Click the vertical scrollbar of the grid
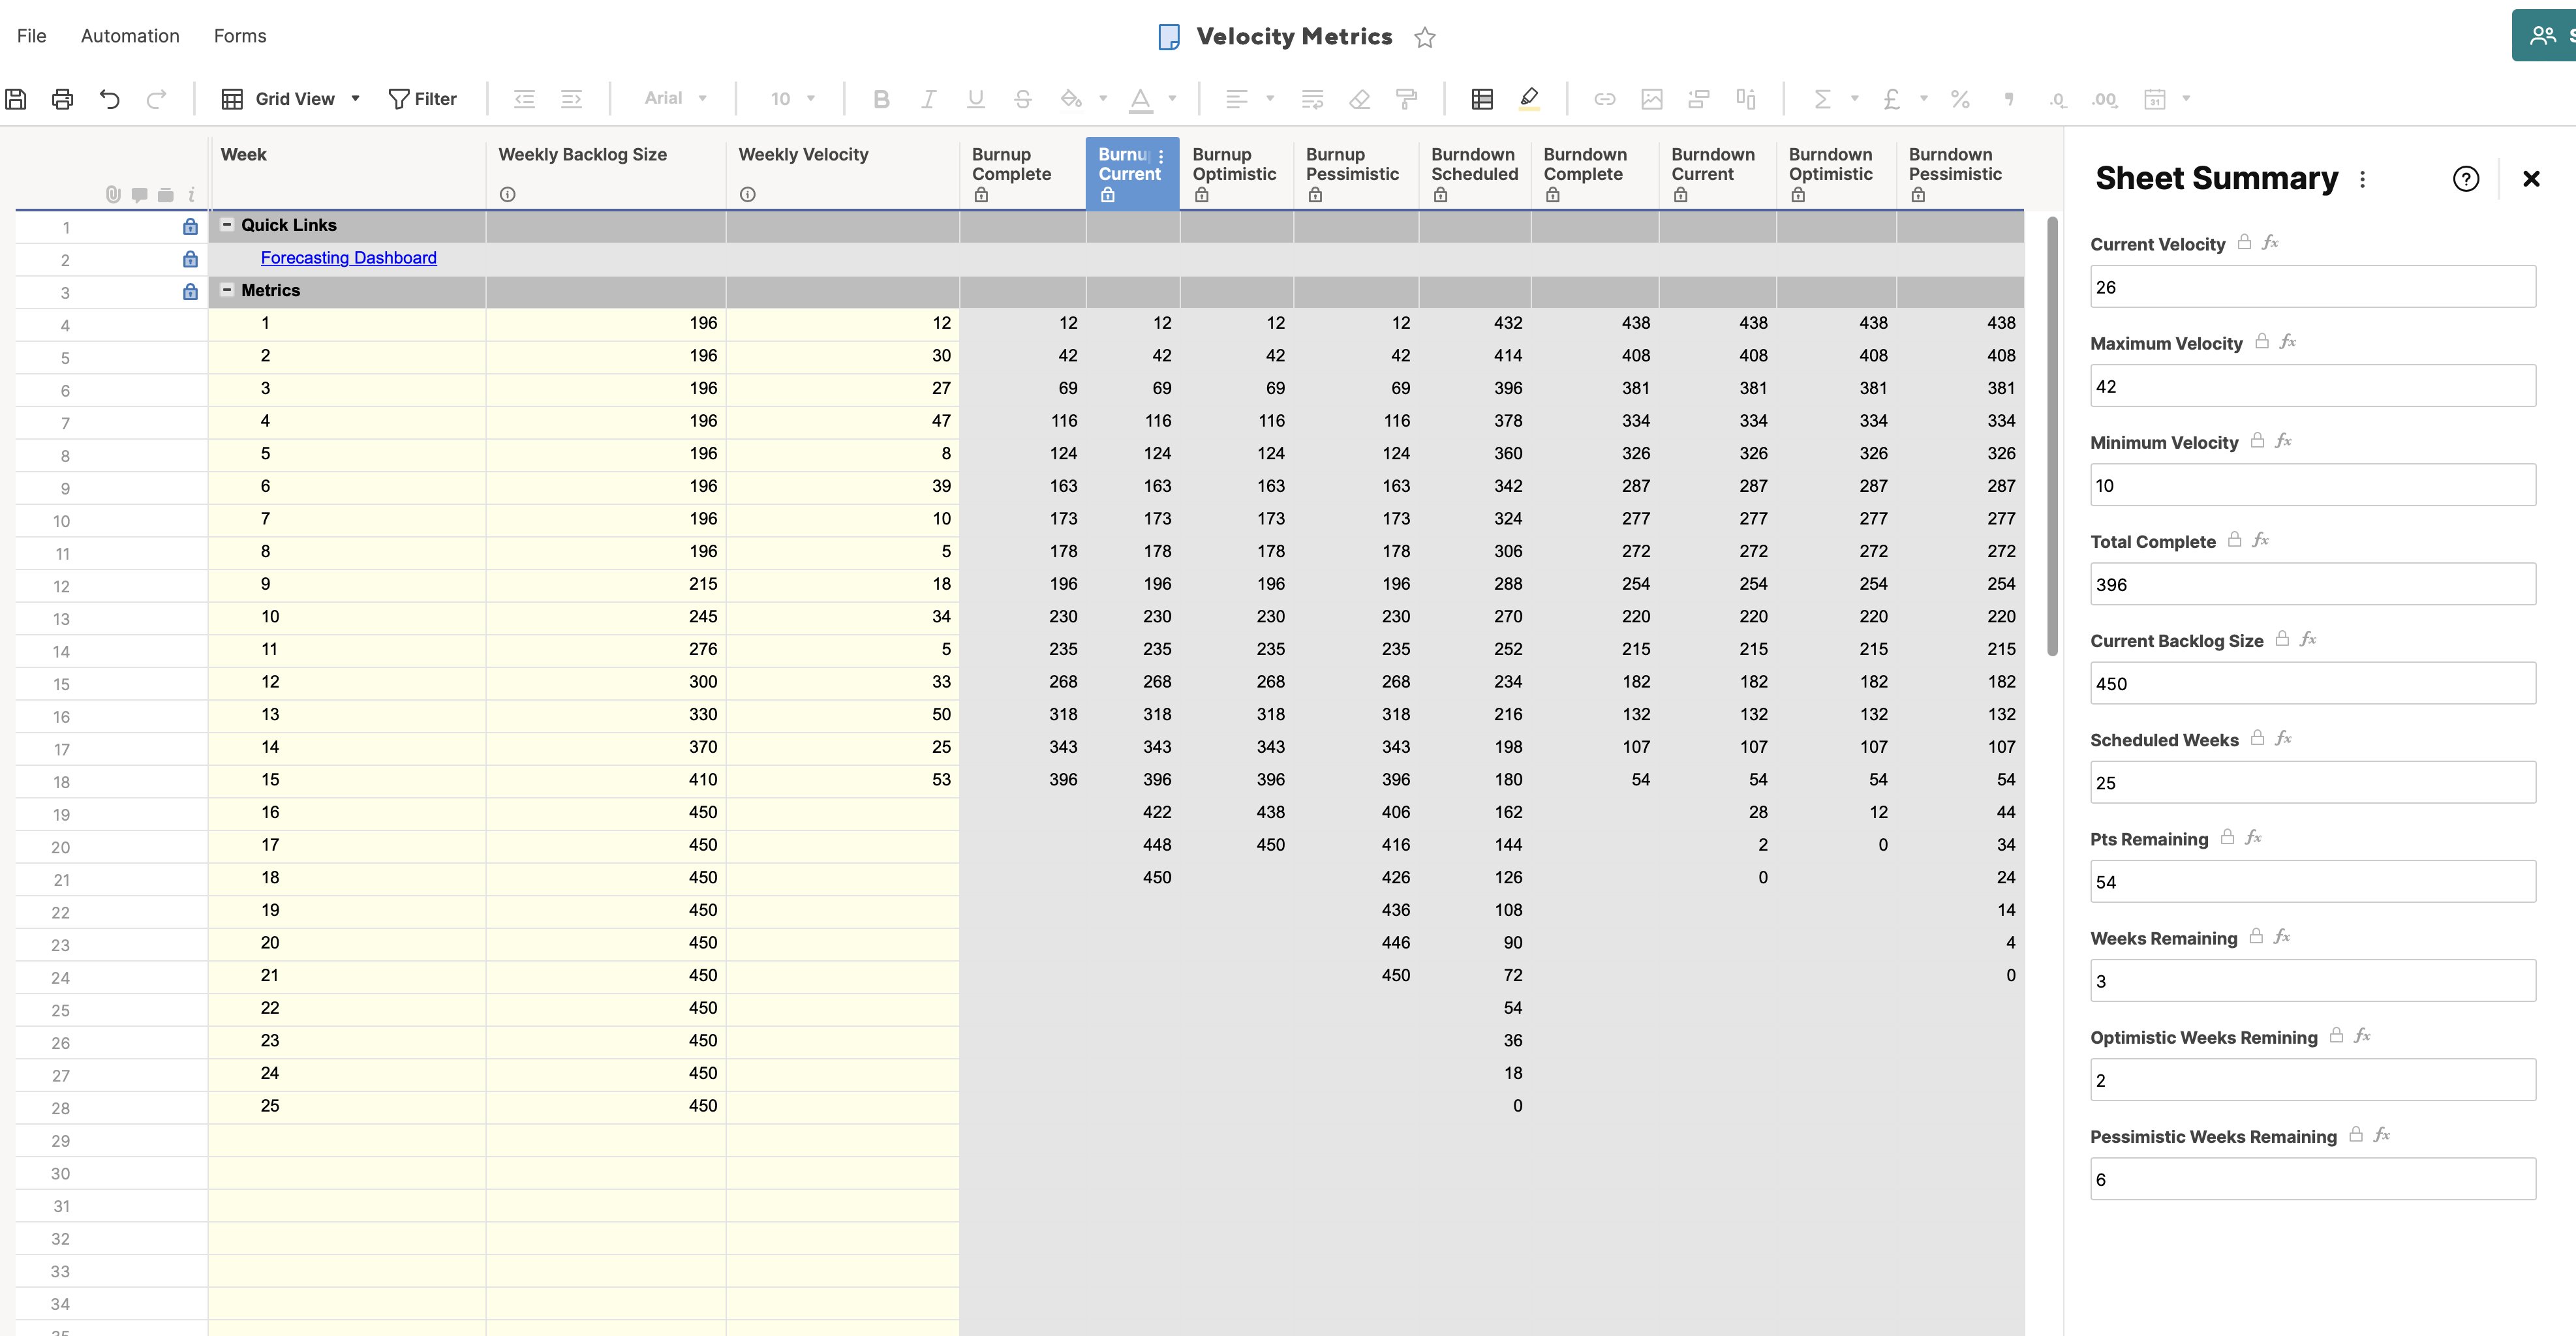 click(2052, 436)
